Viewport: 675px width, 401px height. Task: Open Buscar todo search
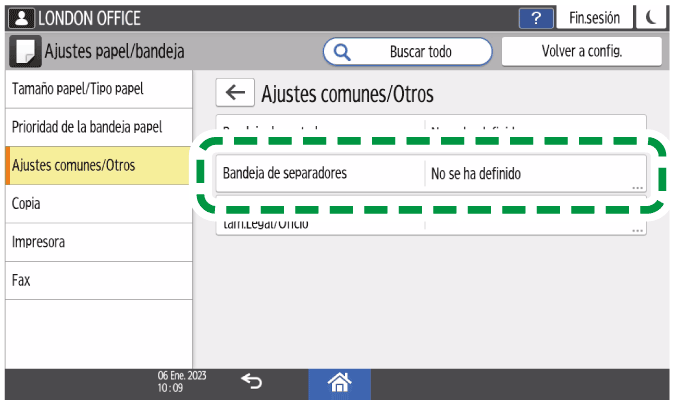tap(408, 51)
